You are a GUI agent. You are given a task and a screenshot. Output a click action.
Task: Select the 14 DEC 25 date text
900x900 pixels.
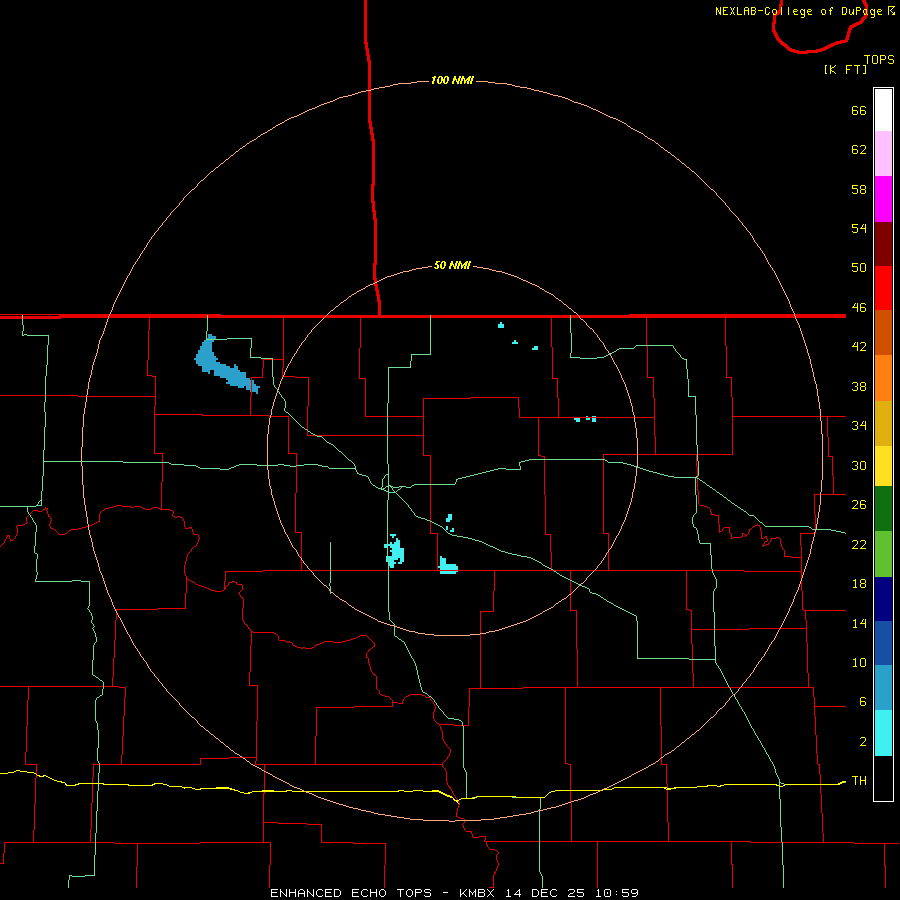click(x=545, y=893)
